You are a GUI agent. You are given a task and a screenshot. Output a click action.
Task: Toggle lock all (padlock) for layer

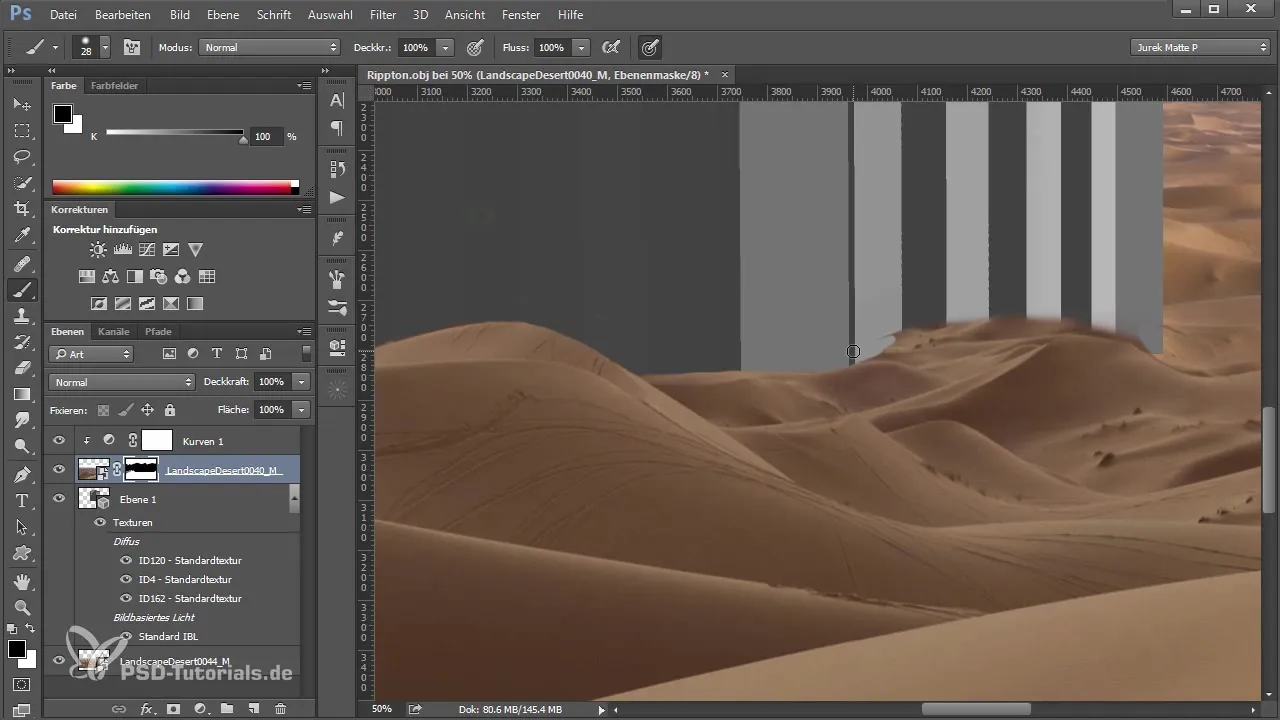170,409
